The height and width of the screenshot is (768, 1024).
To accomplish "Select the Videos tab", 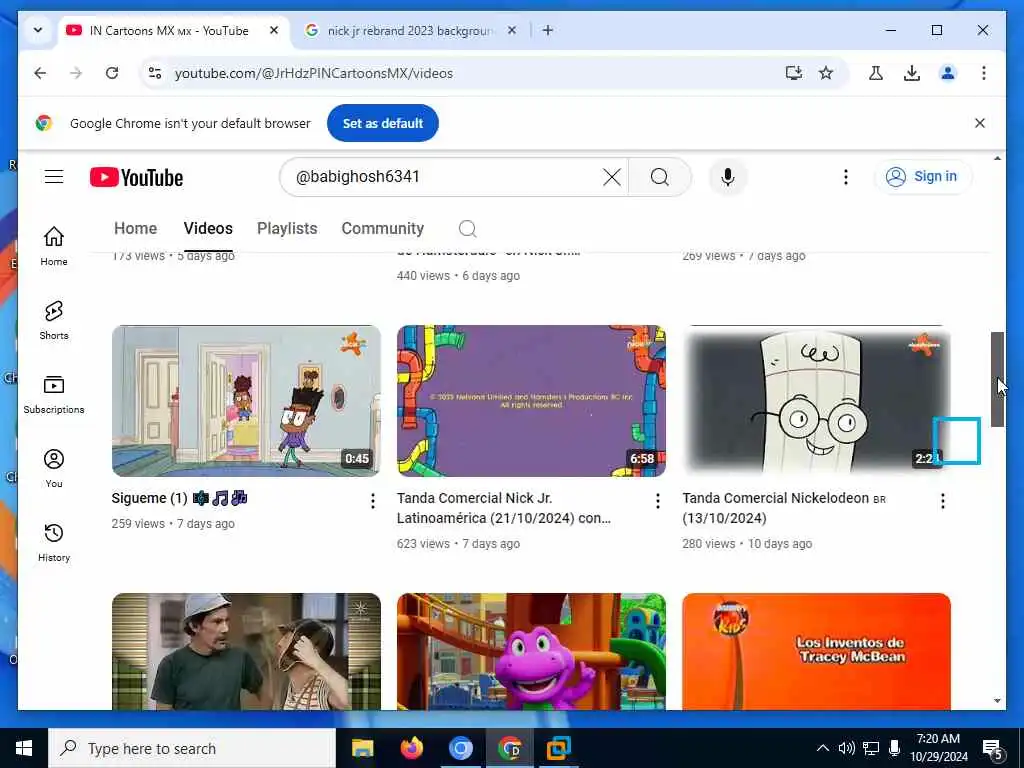I will coord(208,229).
